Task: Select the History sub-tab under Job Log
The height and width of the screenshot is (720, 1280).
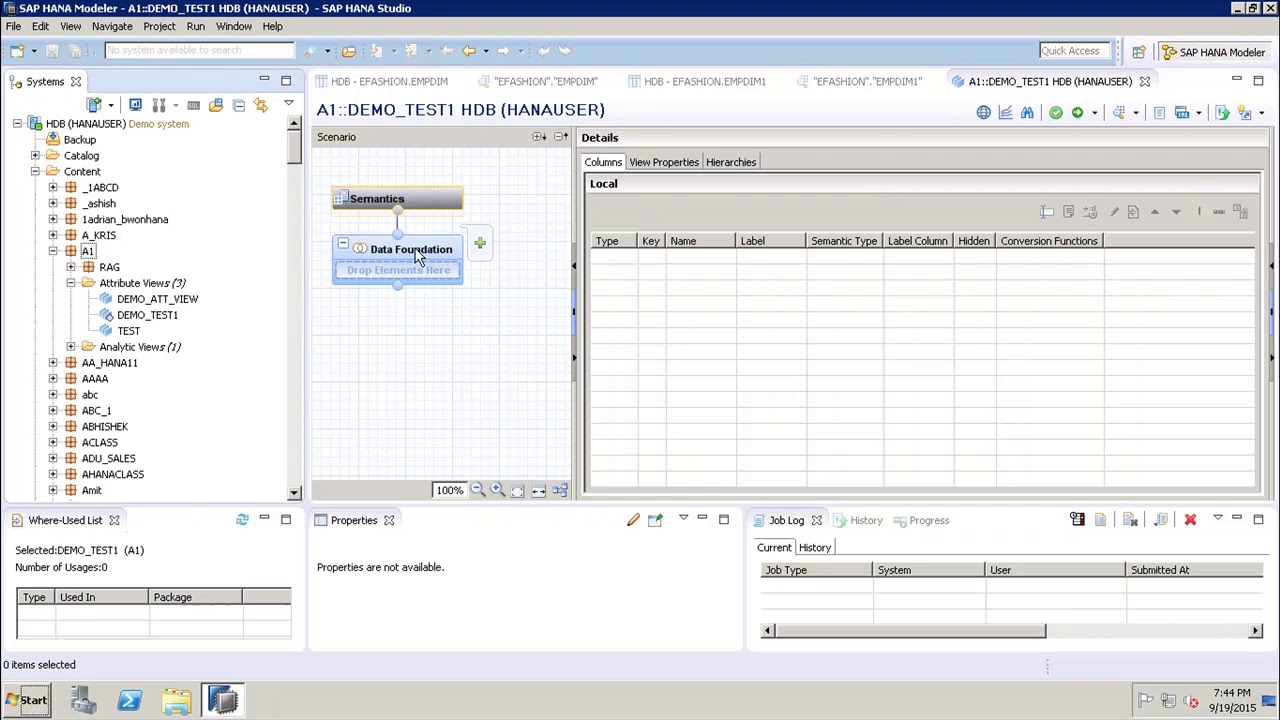Action: (x=815, y=548)
